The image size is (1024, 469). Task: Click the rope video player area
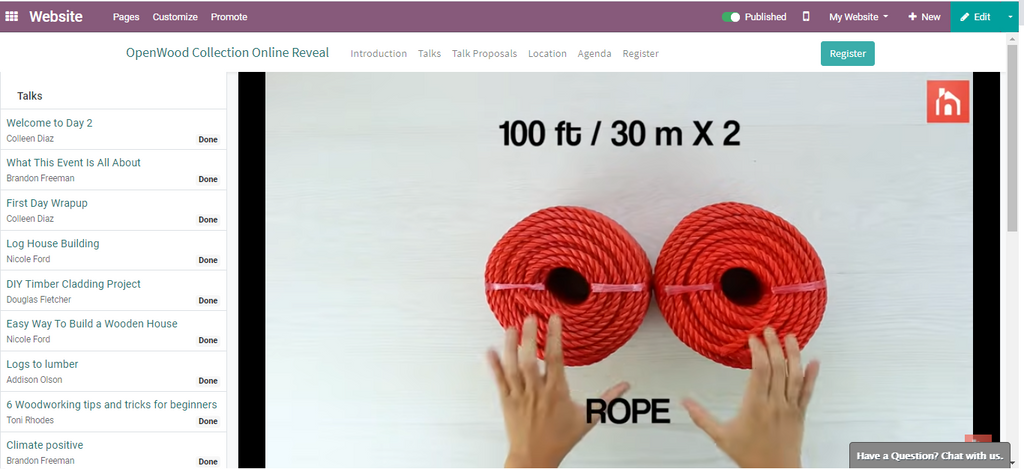[618, 270]
